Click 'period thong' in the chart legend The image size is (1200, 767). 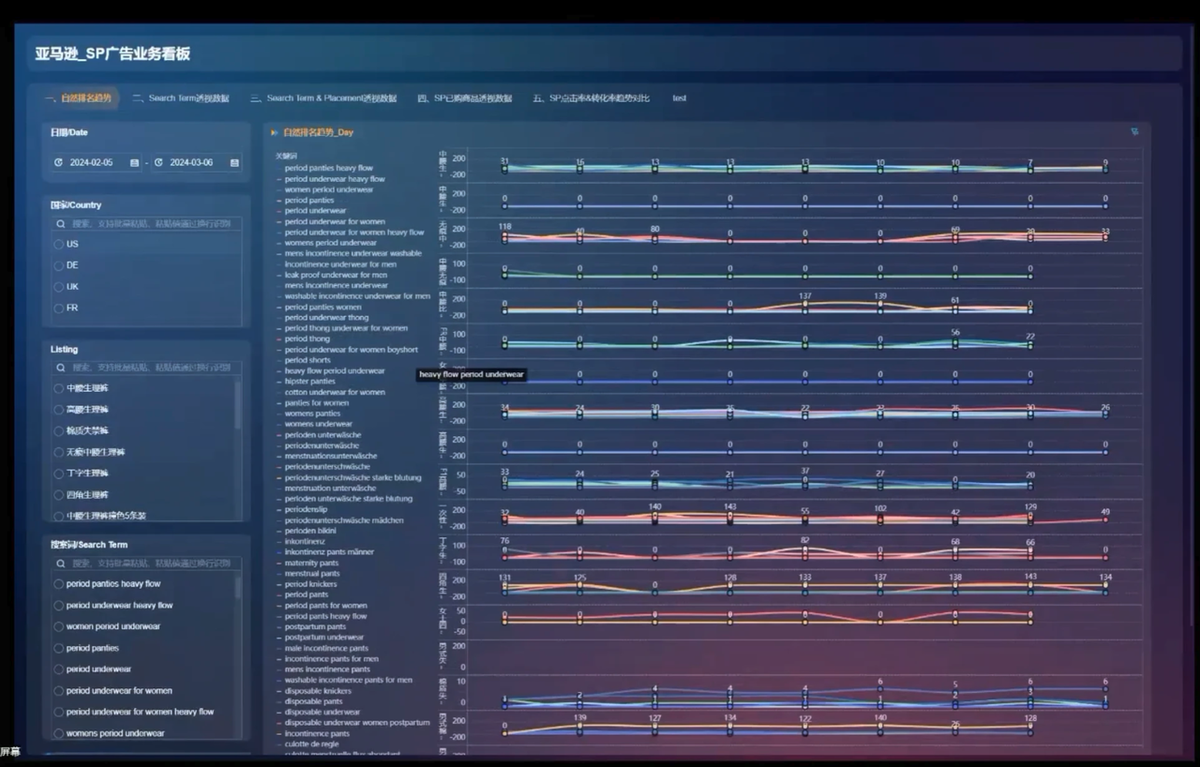tap(307, 339)
